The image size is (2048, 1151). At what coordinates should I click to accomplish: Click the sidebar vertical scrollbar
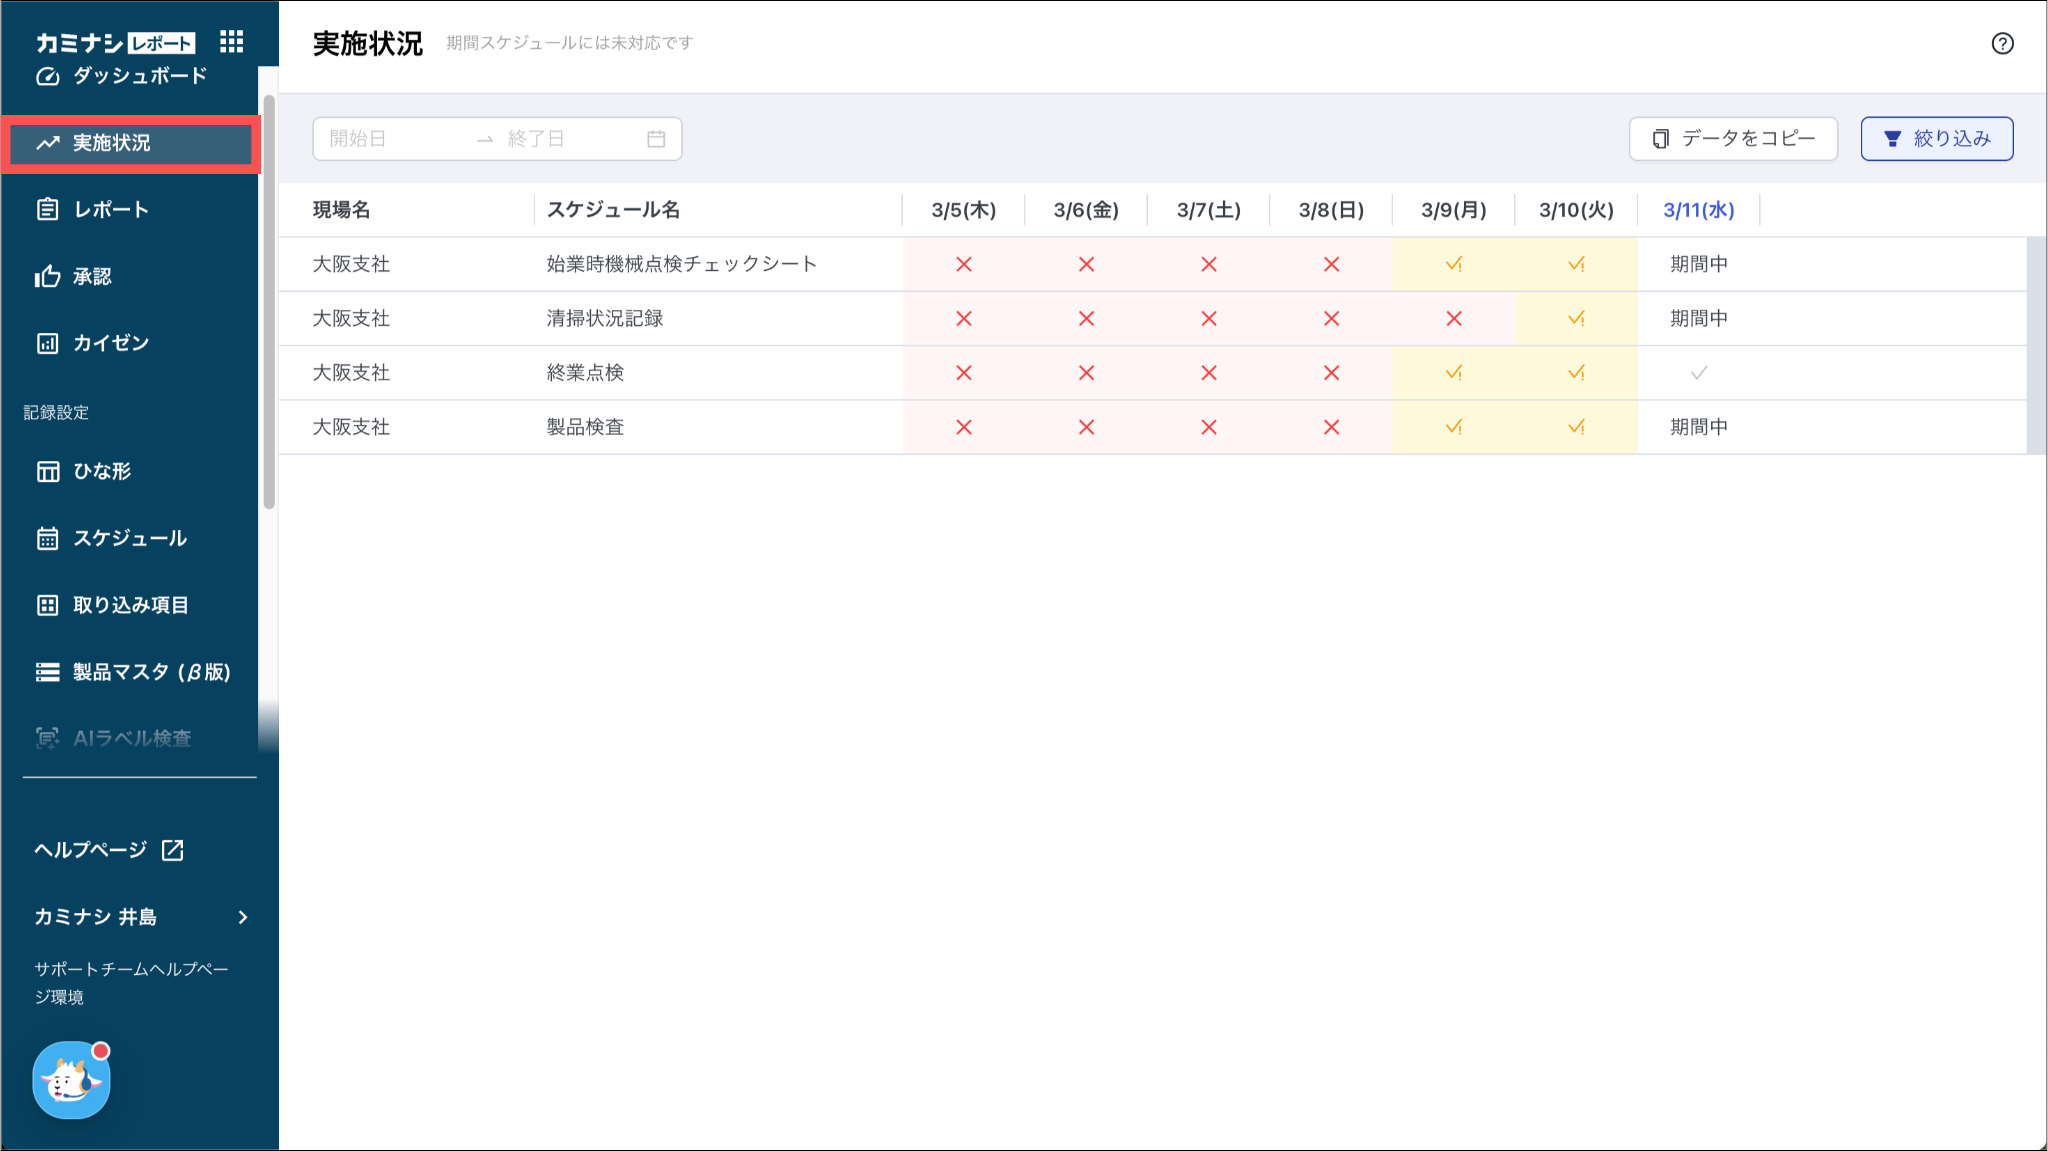click(x=268, y=300)
